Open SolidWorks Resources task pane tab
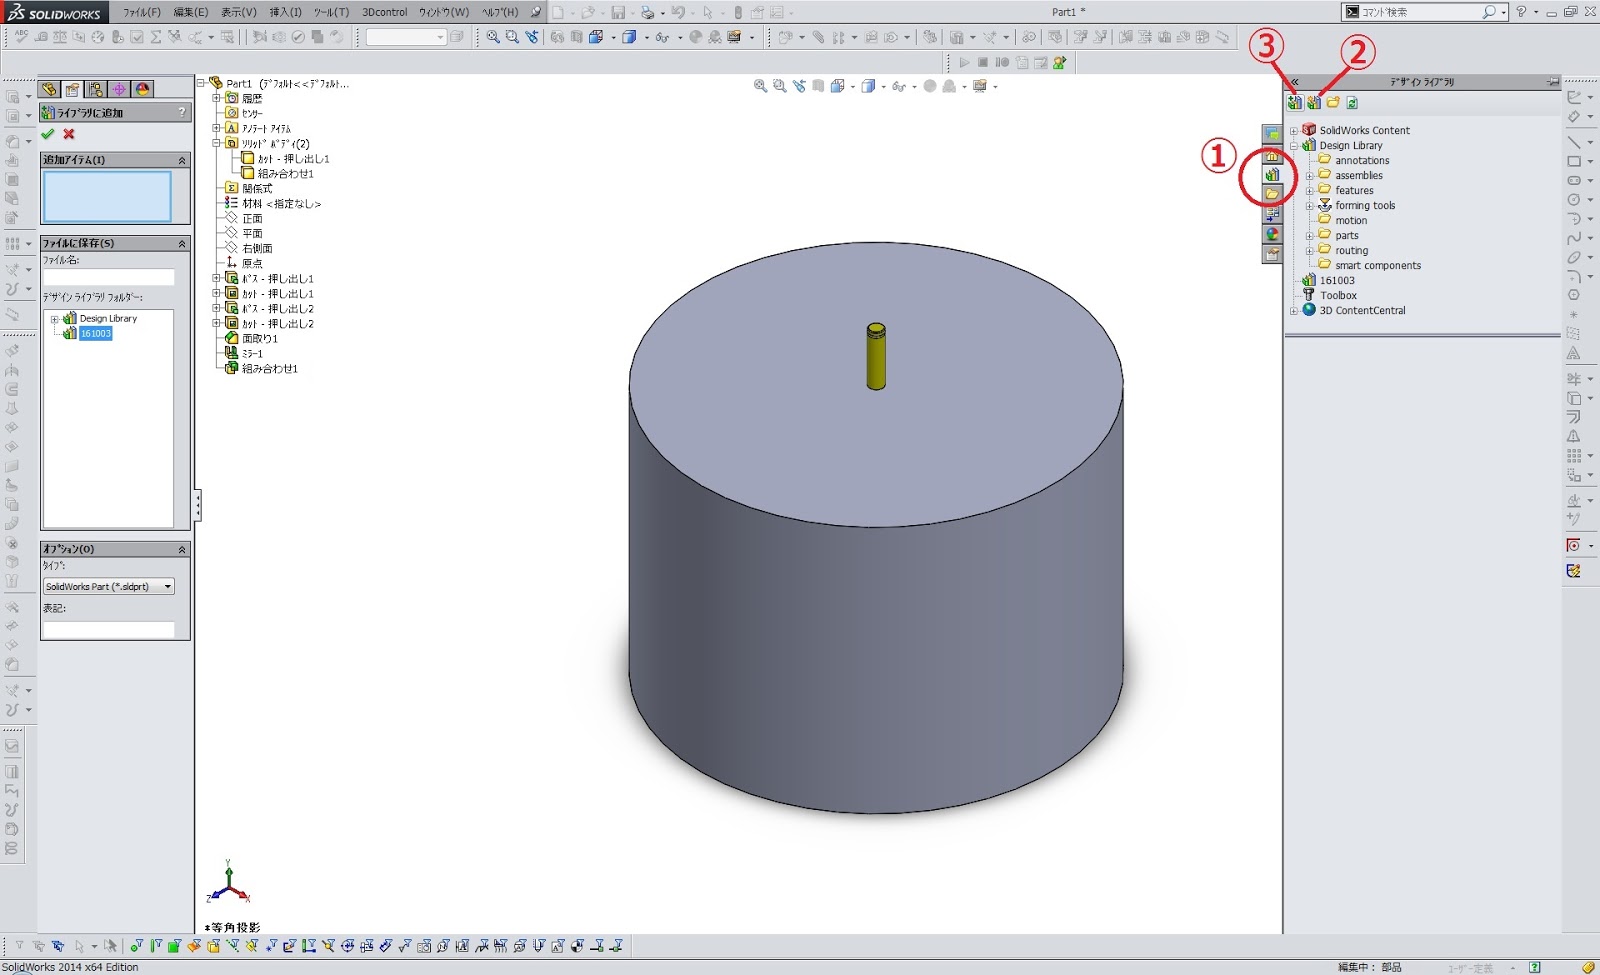The height and width of the screenshot is (975, 1600). [1272, 155]
